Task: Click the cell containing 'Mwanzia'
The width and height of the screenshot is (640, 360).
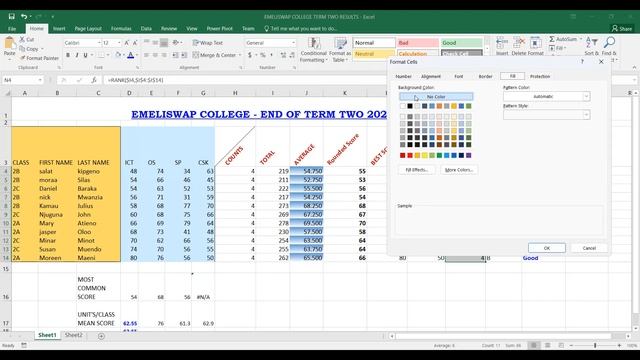Action: click(98, 197)
